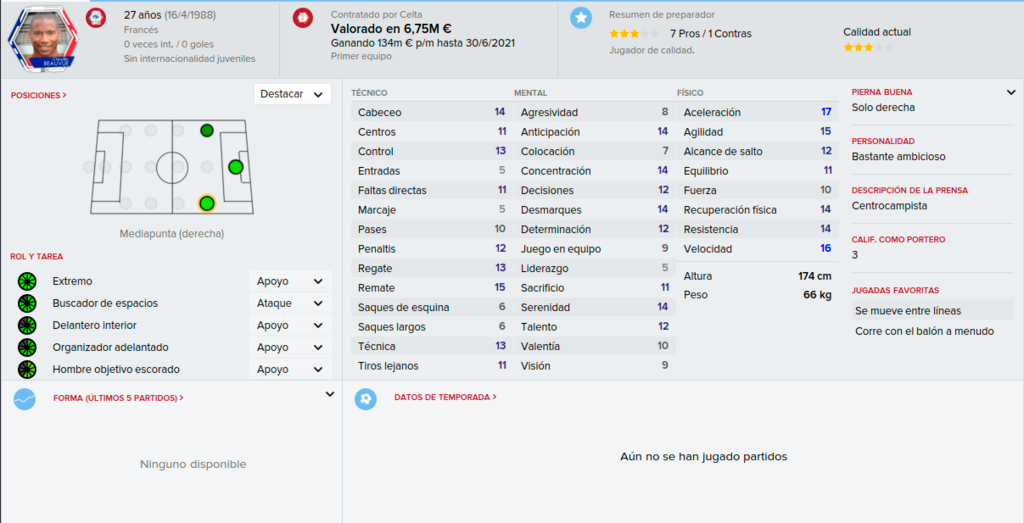Click the Extremo role suitability icon
The image size is (1024, 523).
click(x=27, y=281)
